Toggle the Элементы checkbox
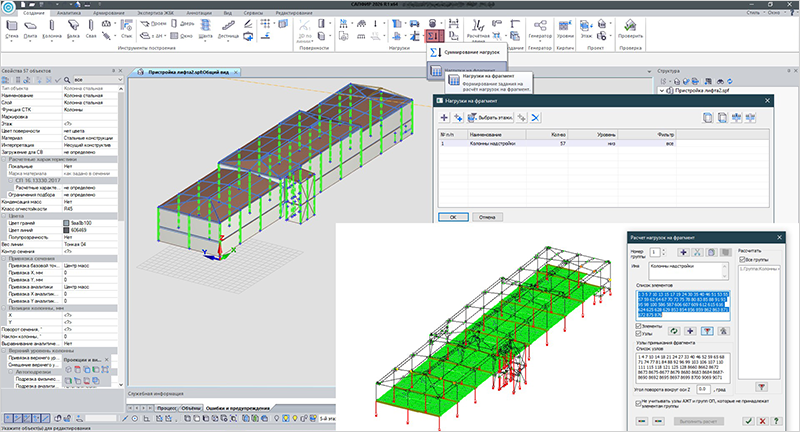The width and height of the screenshot is (800, 432). point(638,325)
